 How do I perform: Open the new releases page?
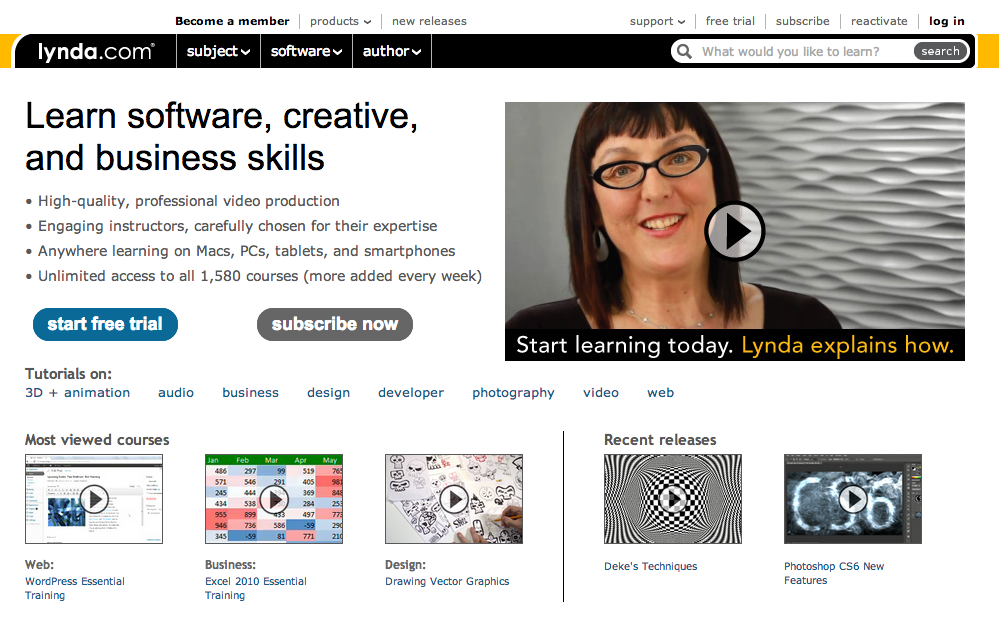click(x=429, y=21)
